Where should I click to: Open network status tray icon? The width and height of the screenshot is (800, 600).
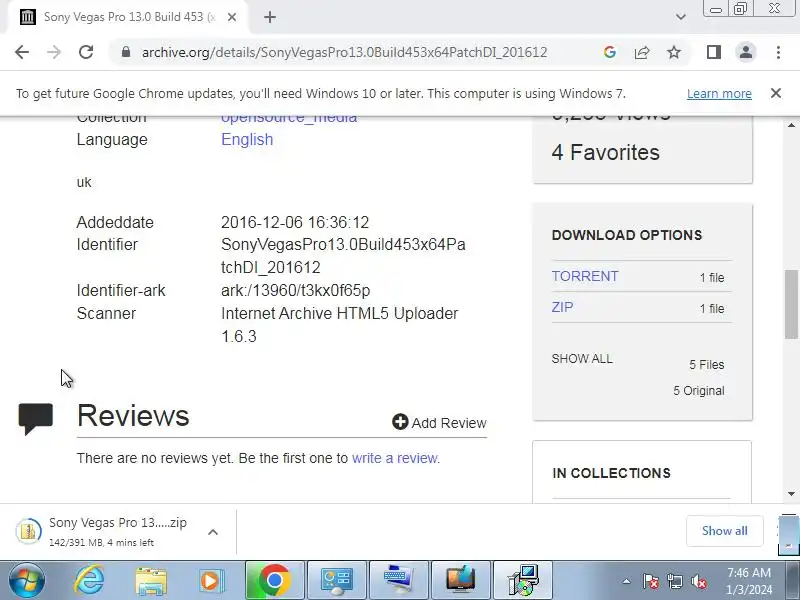click(x=675, y=581)
